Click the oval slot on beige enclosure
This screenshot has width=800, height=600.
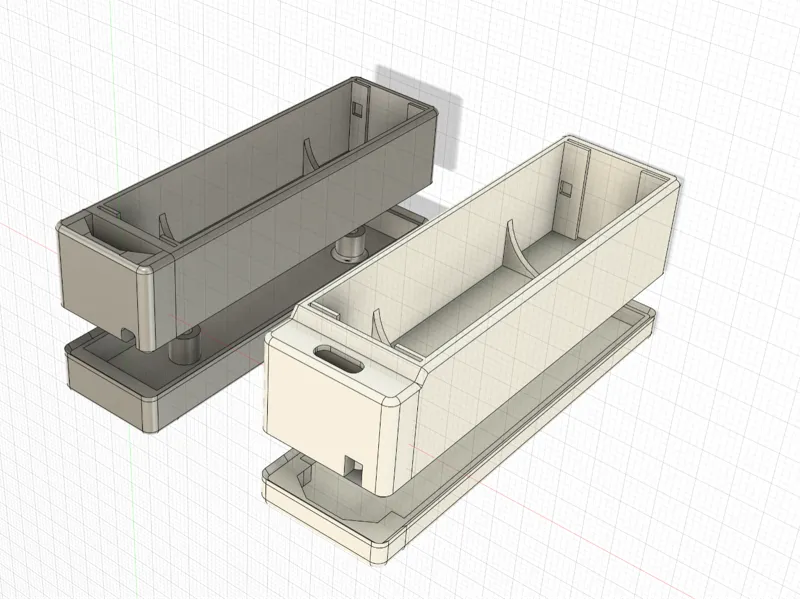tap(339, 359)
